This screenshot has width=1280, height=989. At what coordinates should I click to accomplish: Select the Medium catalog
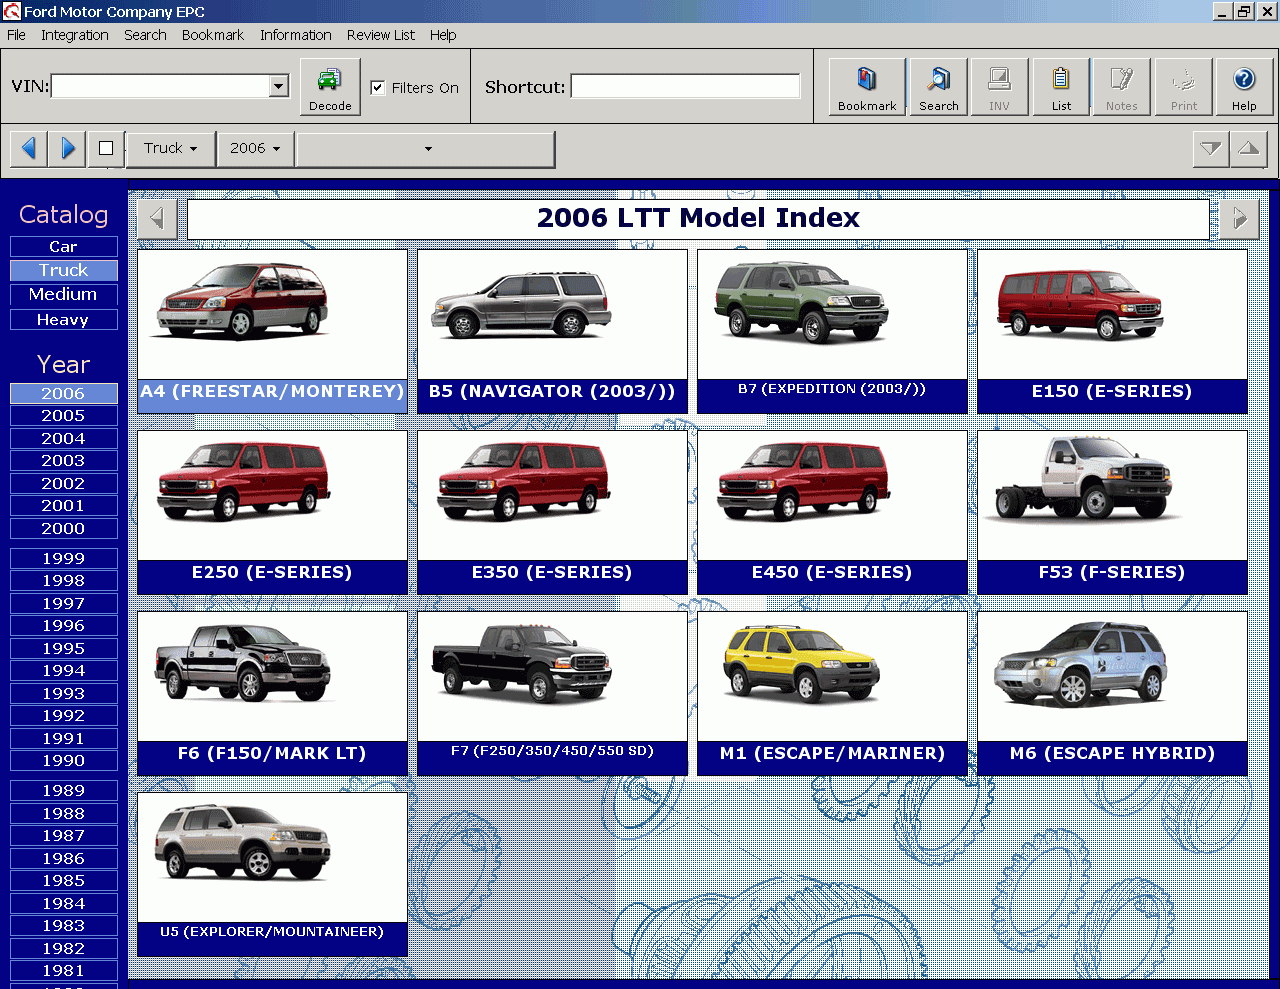pyautogui.click(x=64, y=294)
